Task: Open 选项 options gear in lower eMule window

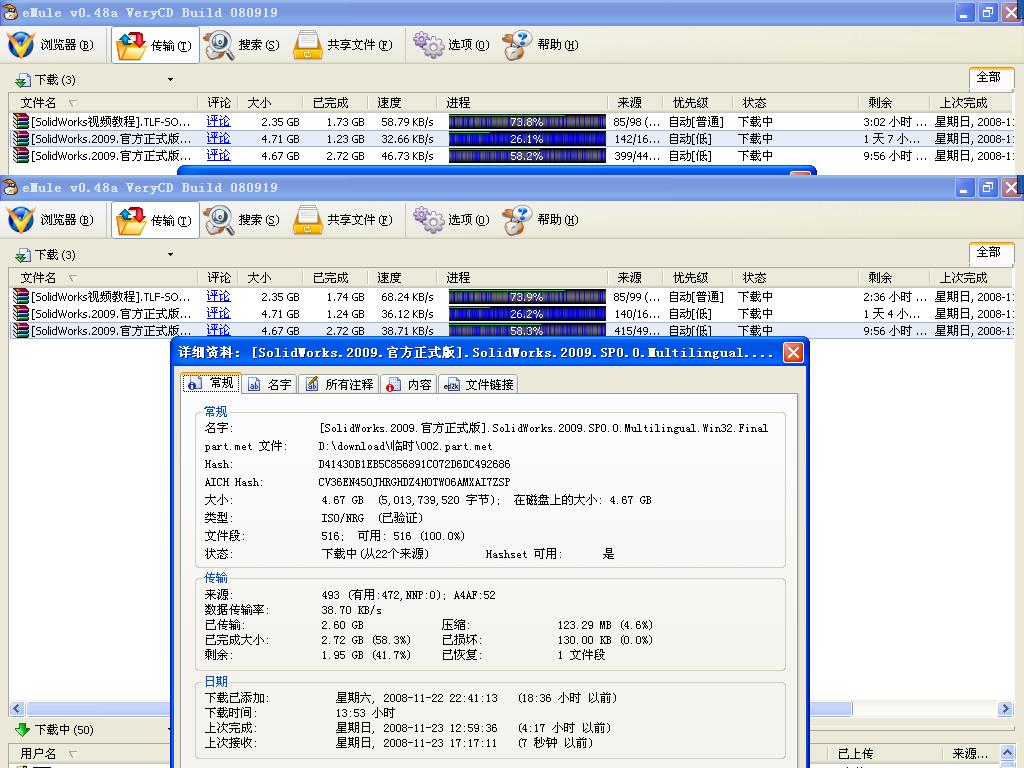Action: pos(428,220)
